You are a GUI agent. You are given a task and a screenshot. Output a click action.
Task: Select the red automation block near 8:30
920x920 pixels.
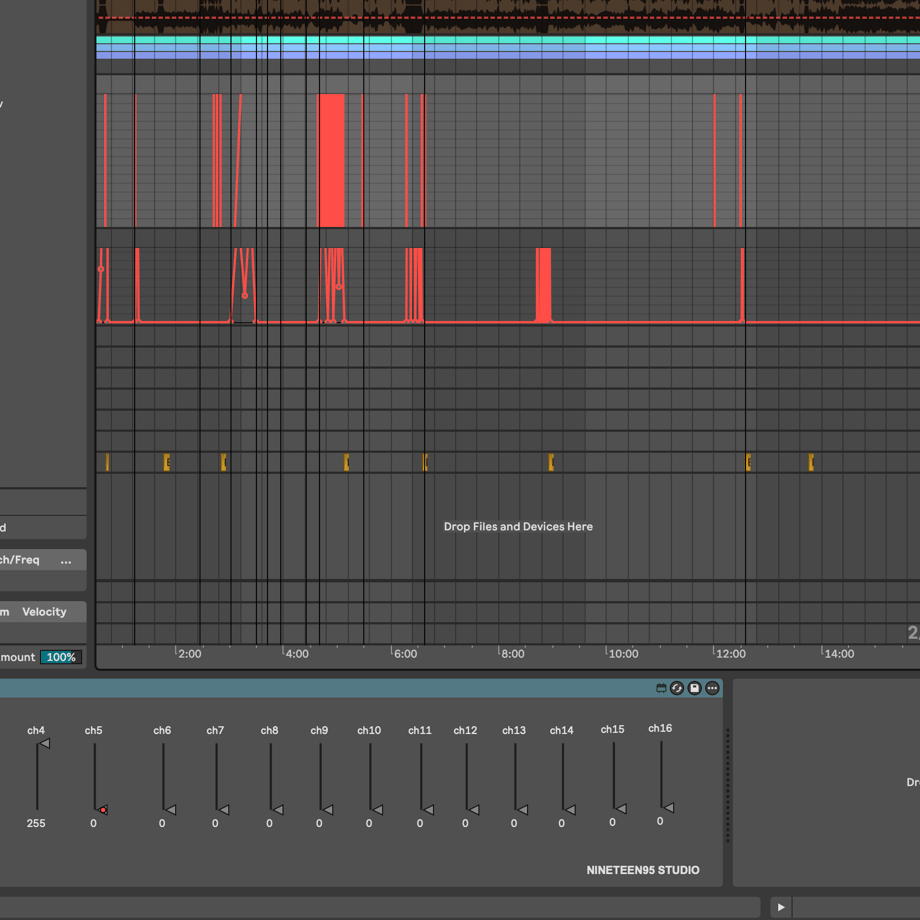pyautogui.click(x=544, y=285)
